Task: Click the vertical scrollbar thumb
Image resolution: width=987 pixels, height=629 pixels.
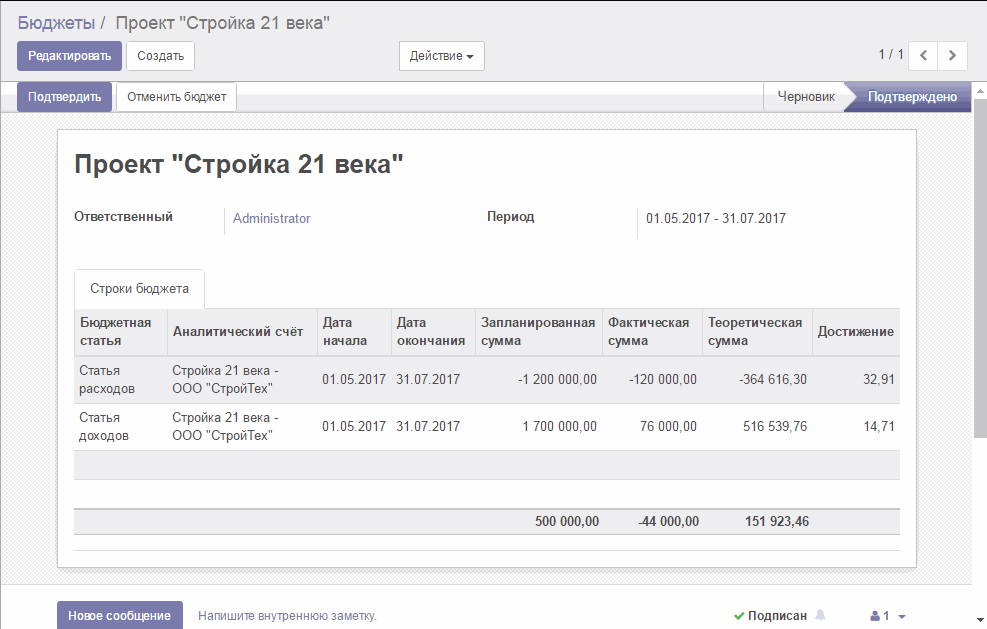Action: click(x=980, y=268)
